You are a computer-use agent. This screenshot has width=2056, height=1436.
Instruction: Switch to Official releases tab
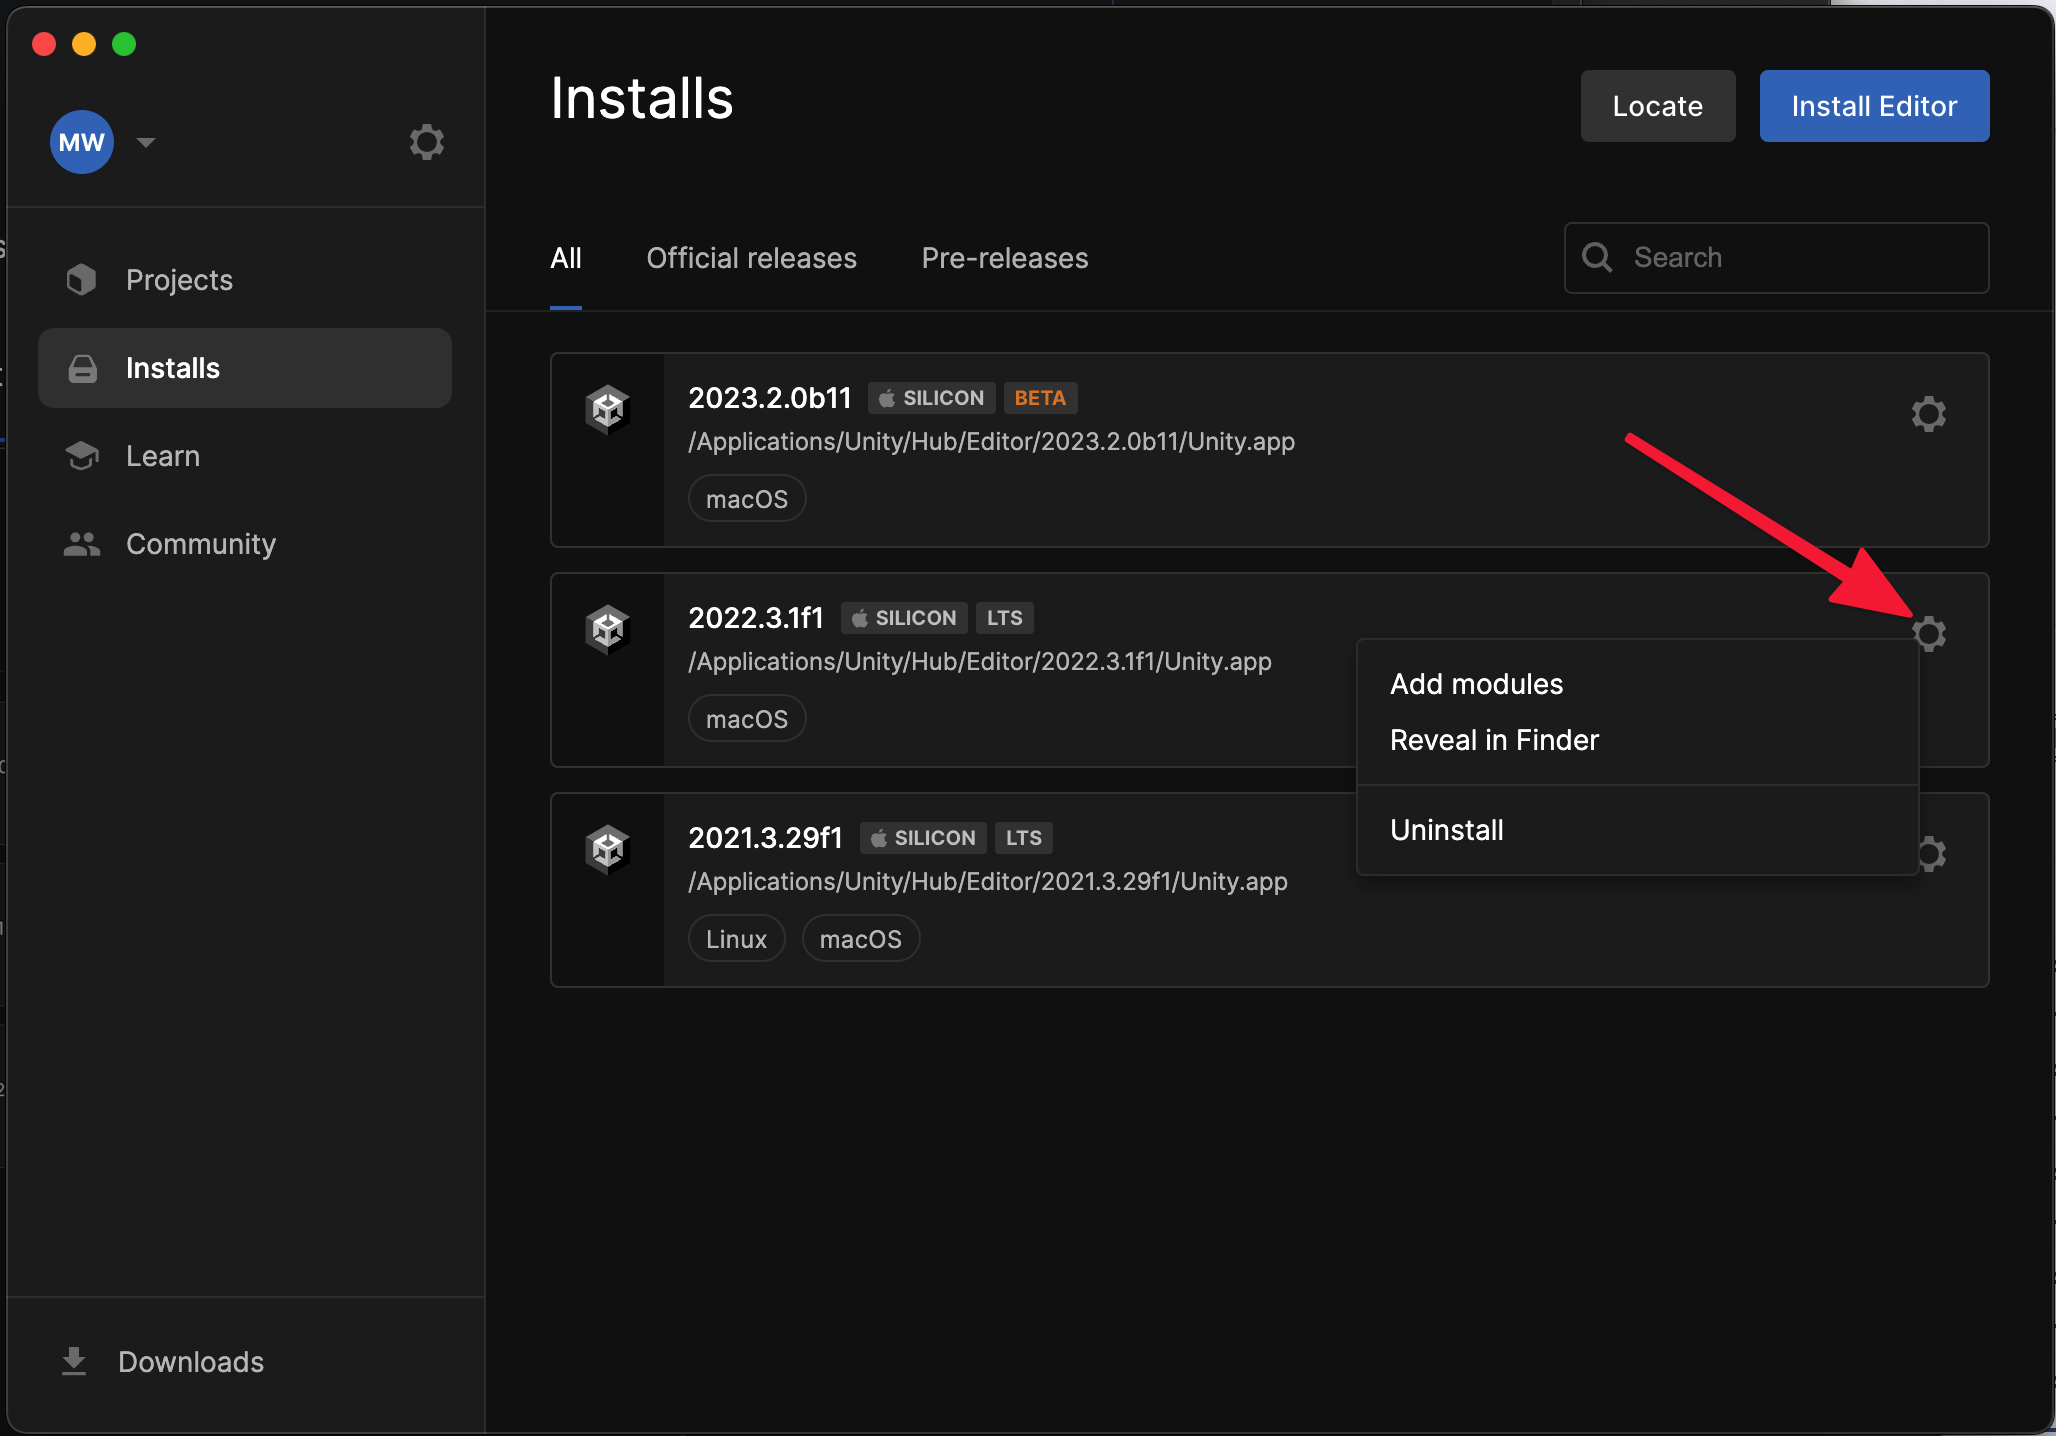(751, 258)
